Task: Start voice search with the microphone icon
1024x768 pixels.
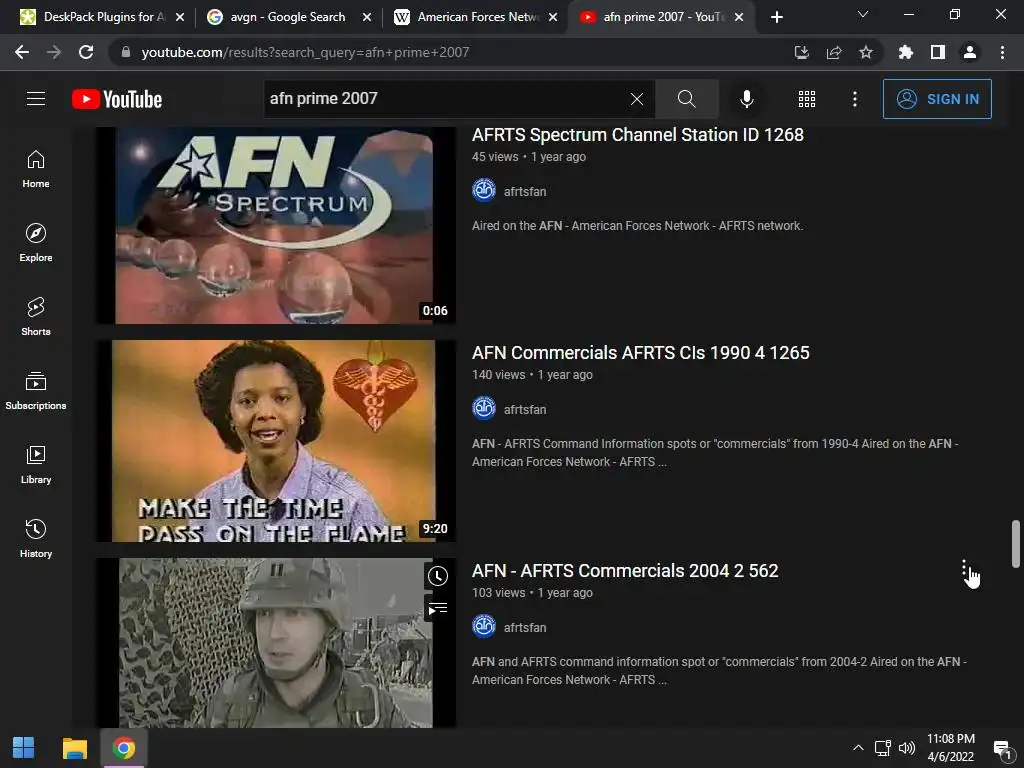Action: pos(746,99)
